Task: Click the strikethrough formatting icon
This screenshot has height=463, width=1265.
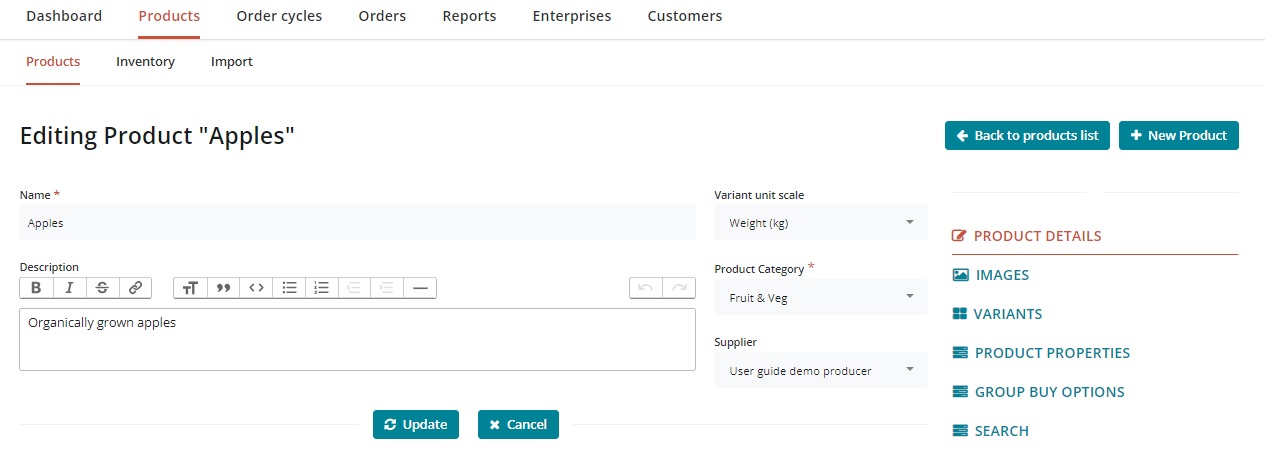Action: point(102,288)
